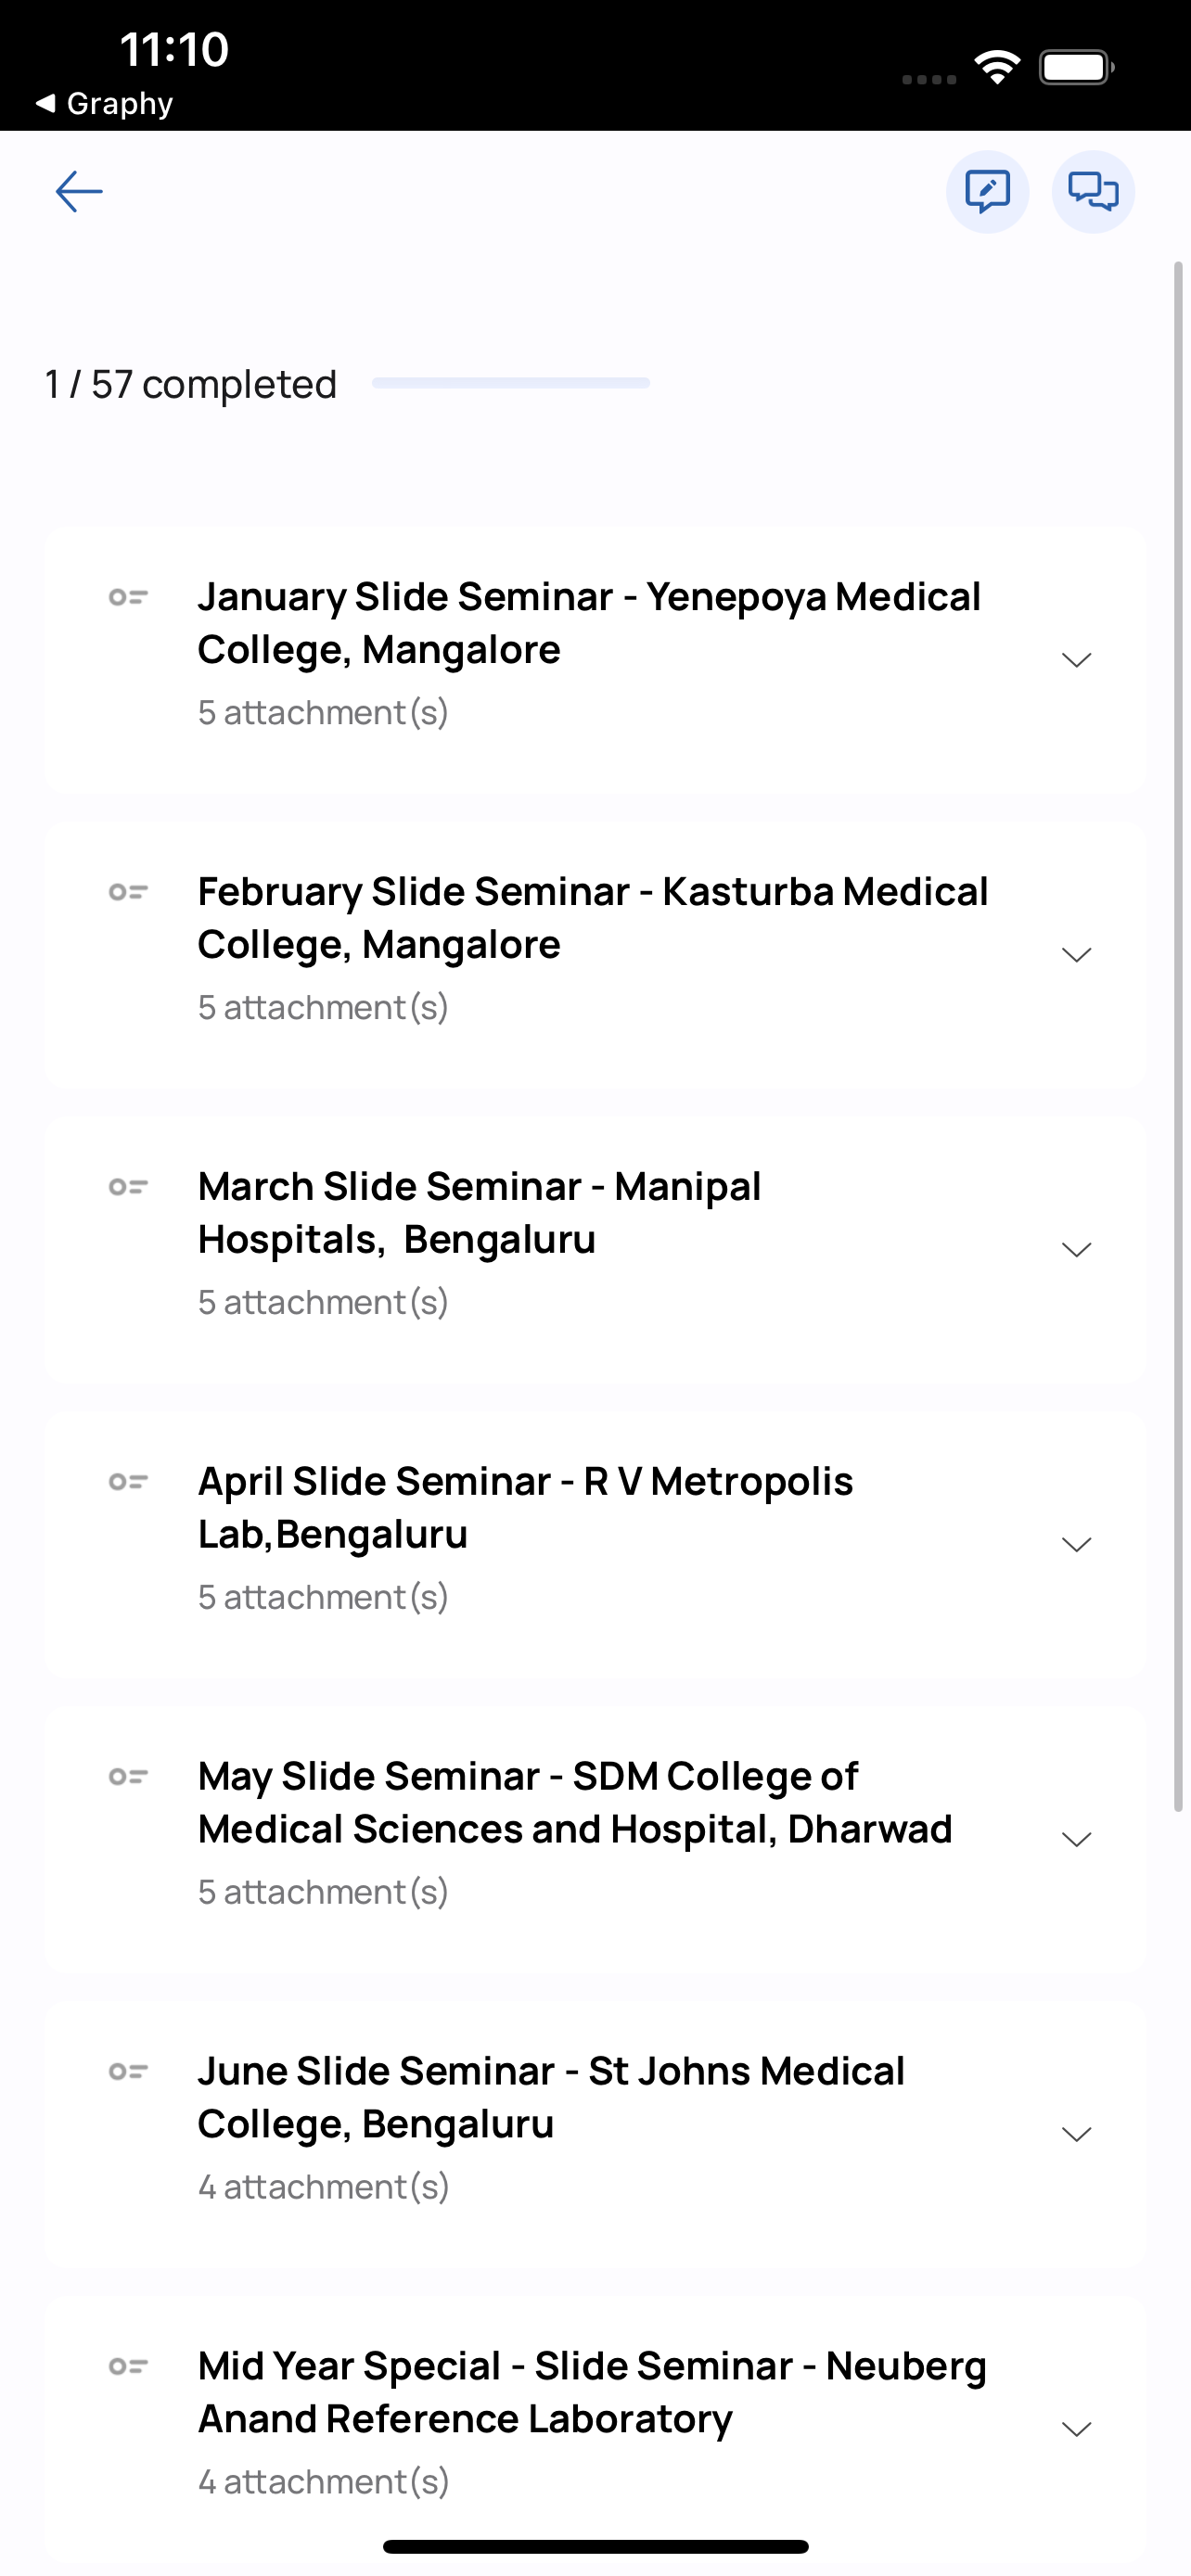This screenshot has width=1191, height=2576.
Task: Click the vertical scrollbar on right edge
Action: click(x=1179, y=1037)
